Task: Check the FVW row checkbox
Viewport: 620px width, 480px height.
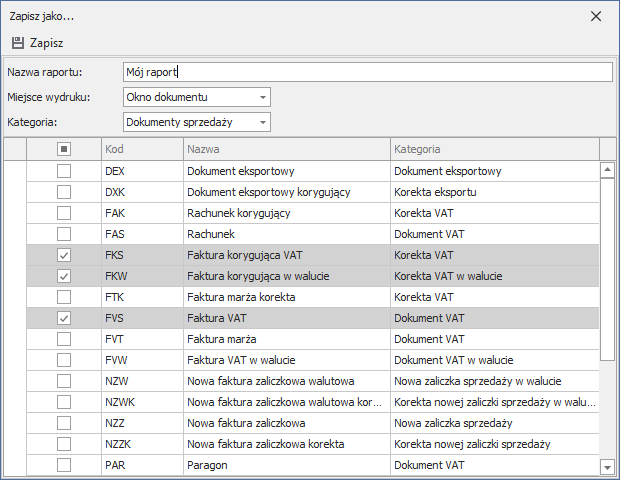Action: pos(64,360)
